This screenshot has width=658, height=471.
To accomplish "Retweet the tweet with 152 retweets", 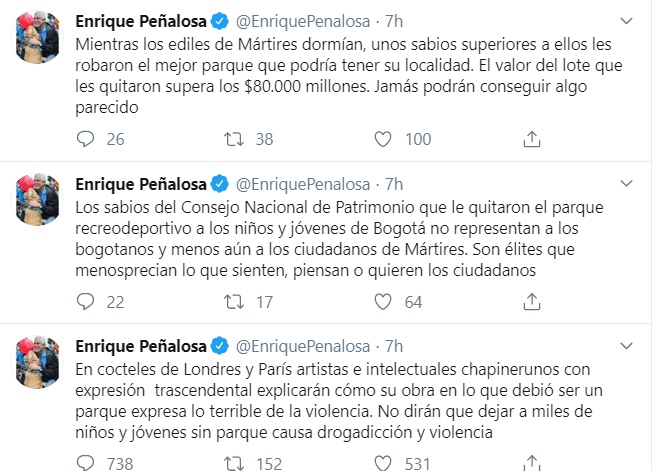I will [x=235, y=463].
